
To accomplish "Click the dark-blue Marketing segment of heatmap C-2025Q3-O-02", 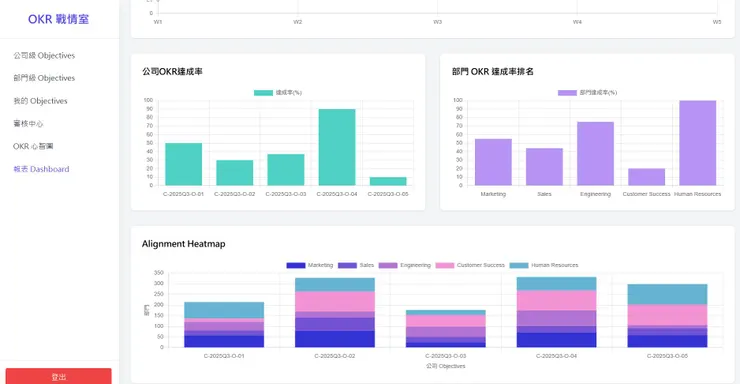I will (335, 339).
